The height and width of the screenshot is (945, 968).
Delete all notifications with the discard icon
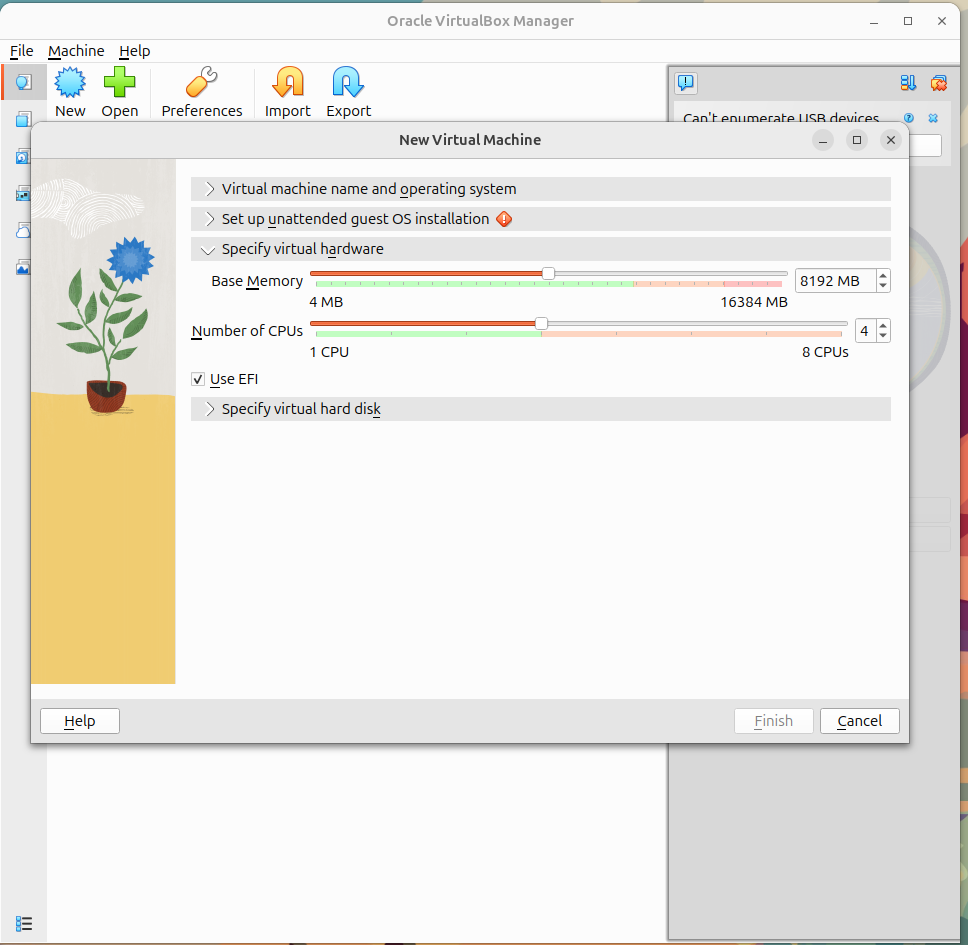click(939, 83)
